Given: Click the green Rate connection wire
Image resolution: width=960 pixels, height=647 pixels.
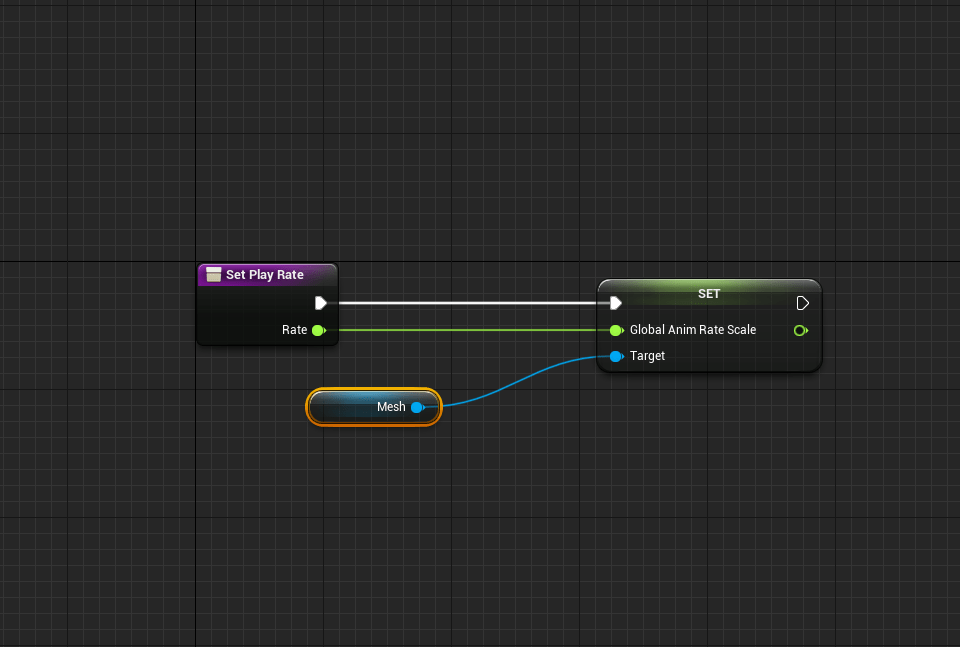Looking at the screenshot, I should click(x=470, y=330).
